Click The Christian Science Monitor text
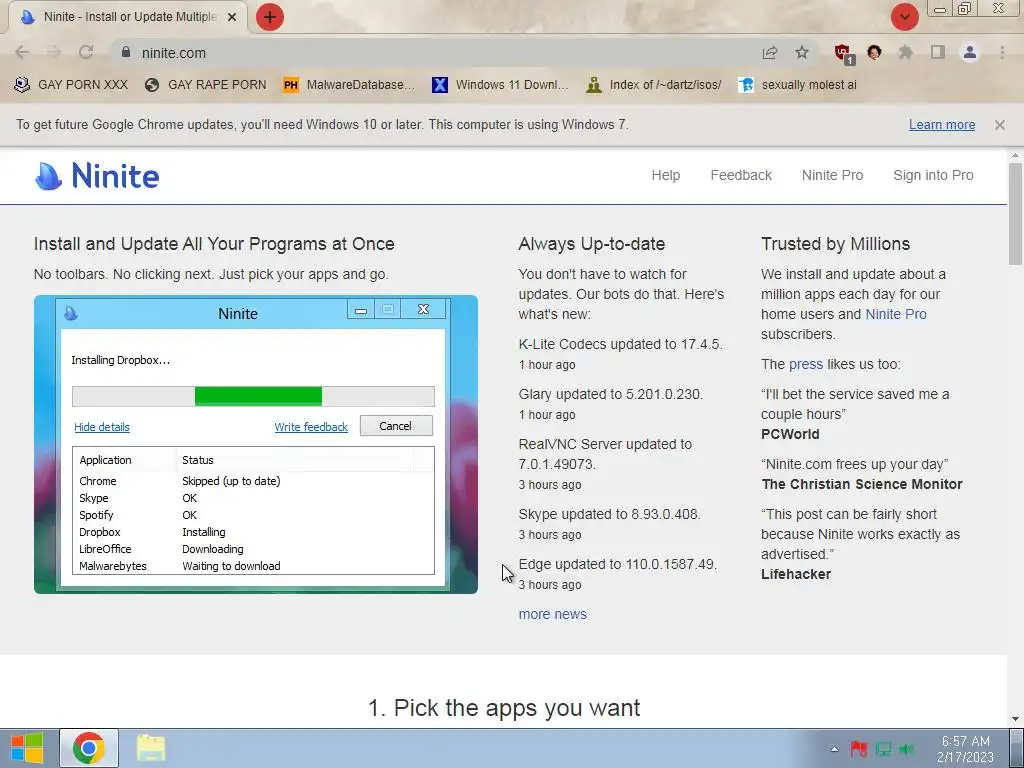The image size is (1024, 768). pyautogui.click(x=862, y=484)
